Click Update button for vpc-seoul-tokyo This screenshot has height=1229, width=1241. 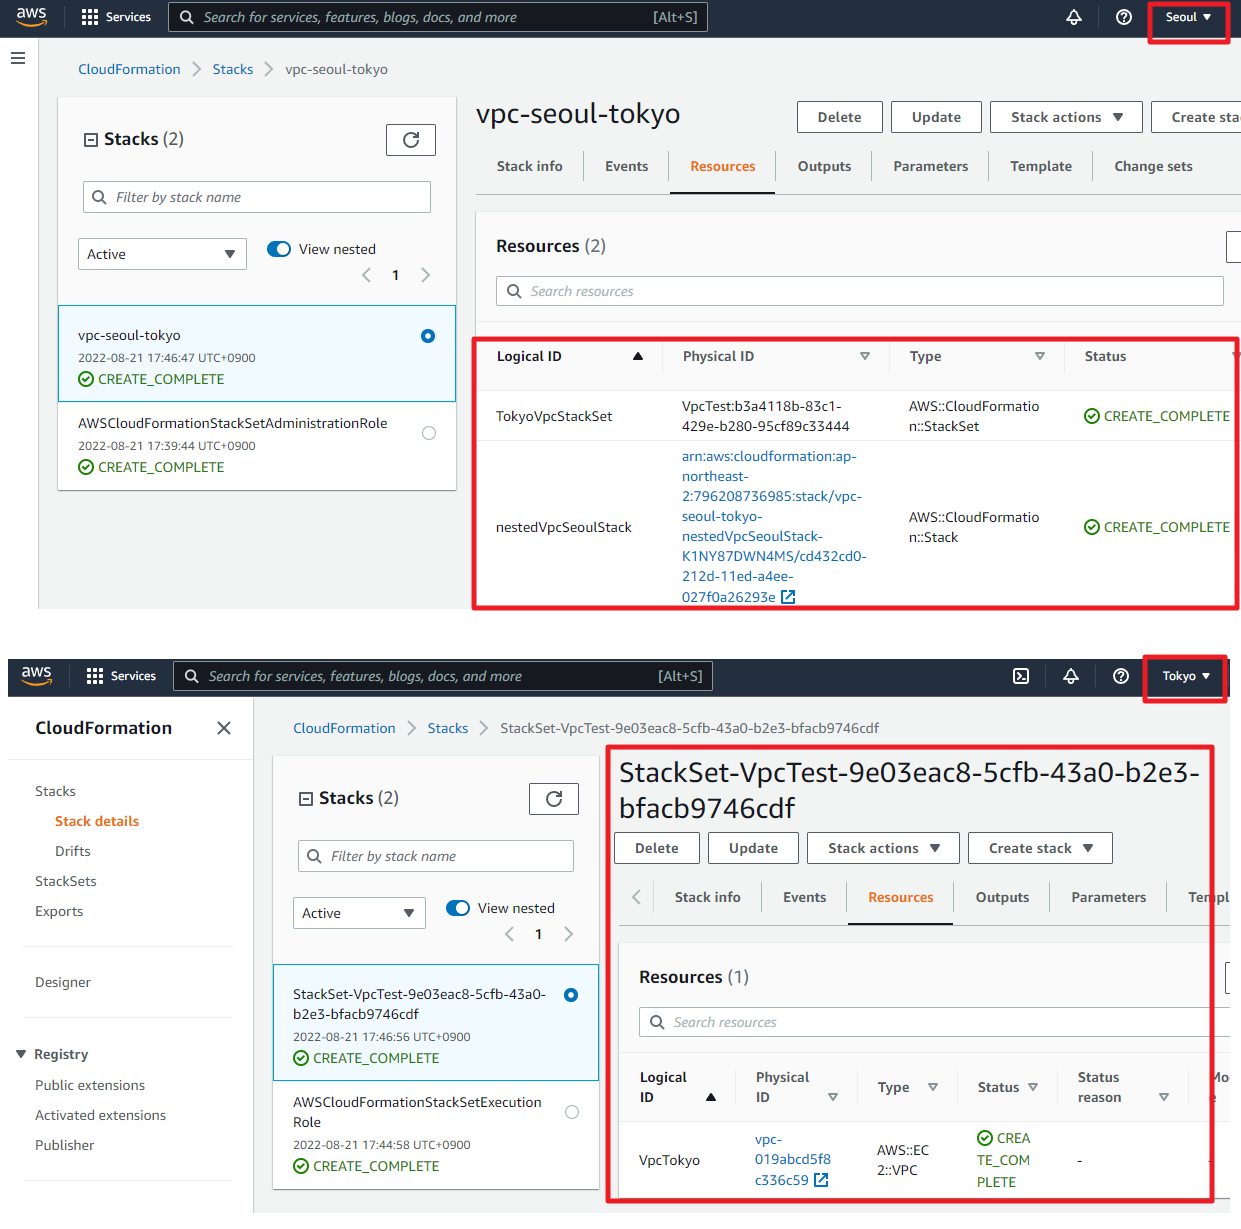[x=936, y=117]
